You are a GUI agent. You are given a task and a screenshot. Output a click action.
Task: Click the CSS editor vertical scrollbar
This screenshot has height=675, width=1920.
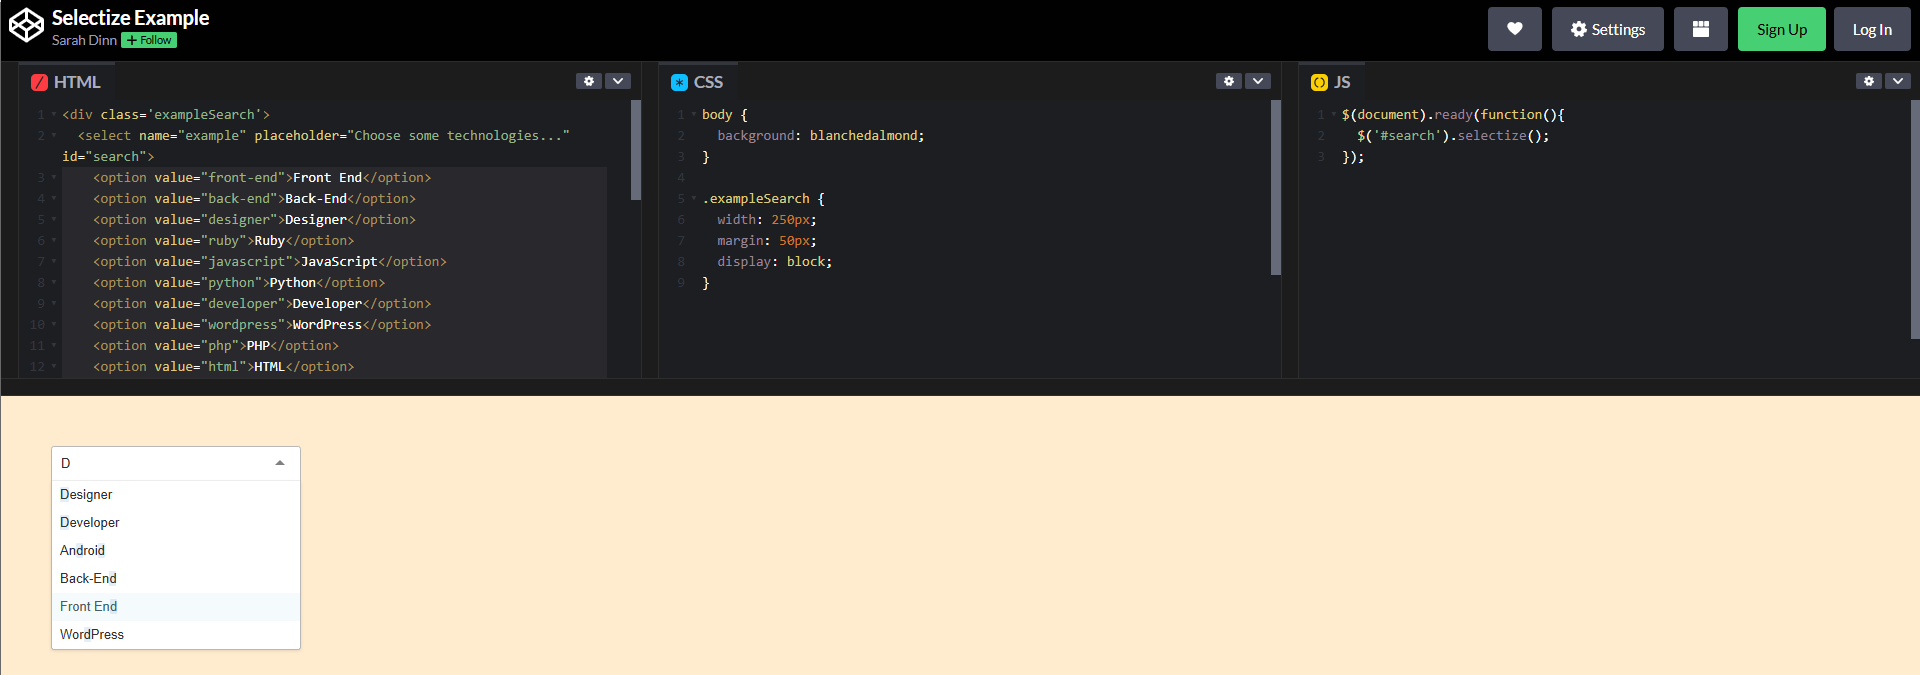pos(1276,187)
